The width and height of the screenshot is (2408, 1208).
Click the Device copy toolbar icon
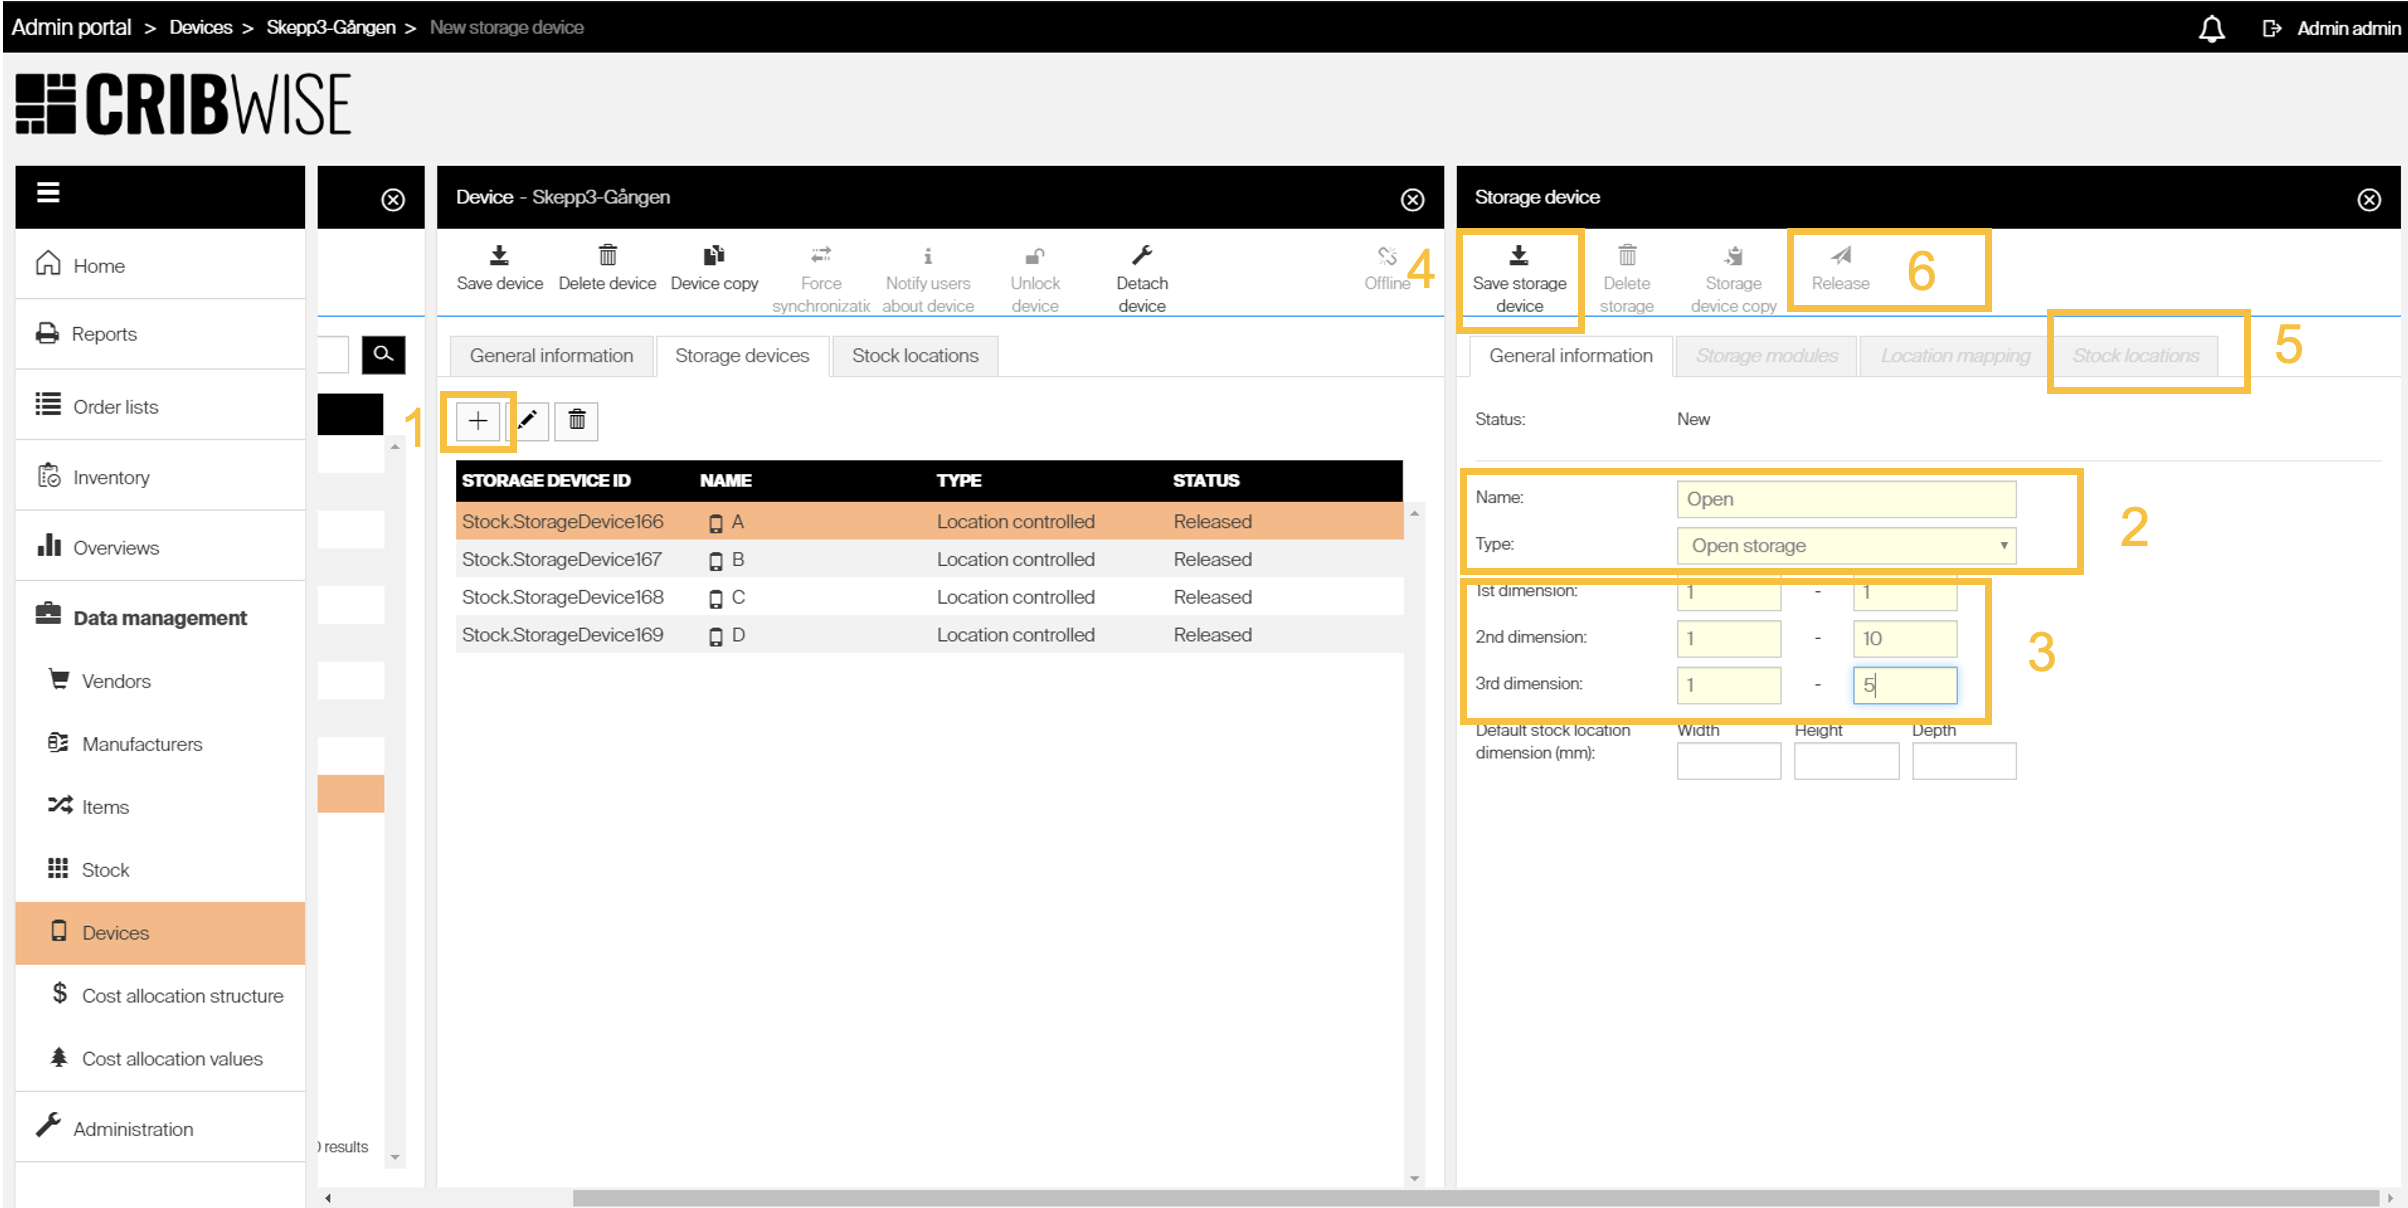pos(714,256)
